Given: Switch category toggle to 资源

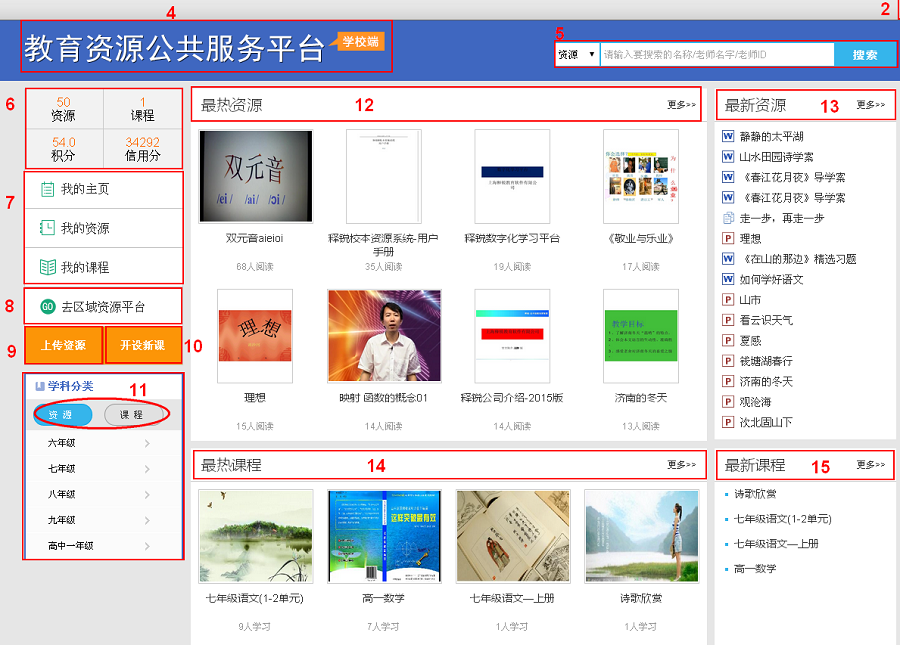Looking at the screenshot, I should (62, 414).
